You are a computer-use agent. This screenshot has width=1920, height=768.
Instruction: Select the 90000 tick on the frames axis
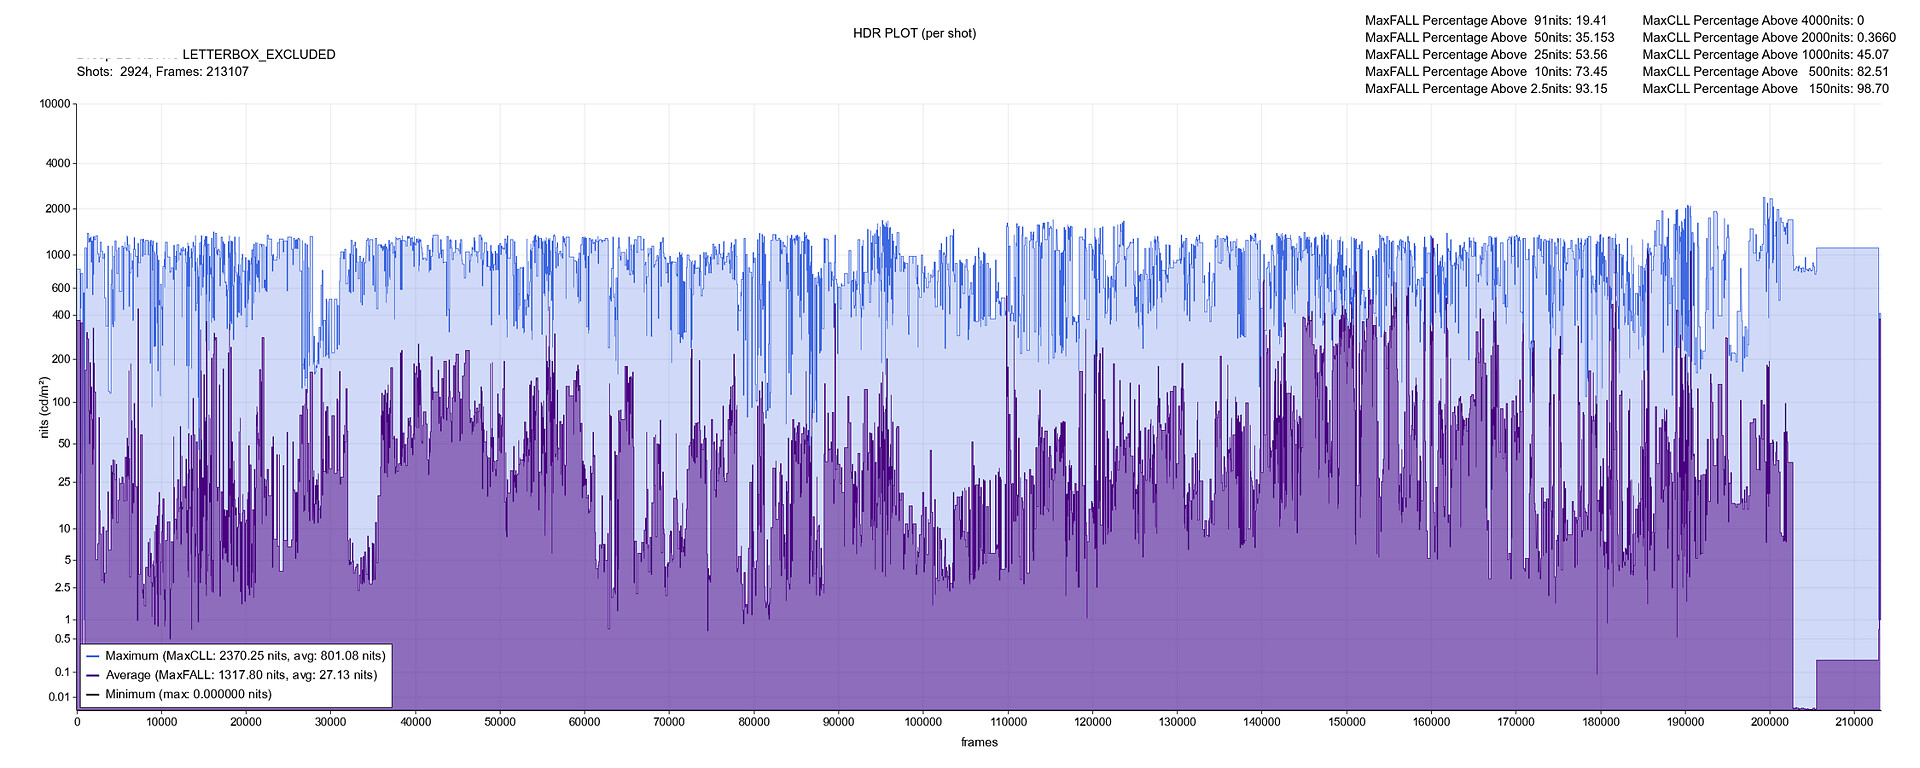point(839,722)
